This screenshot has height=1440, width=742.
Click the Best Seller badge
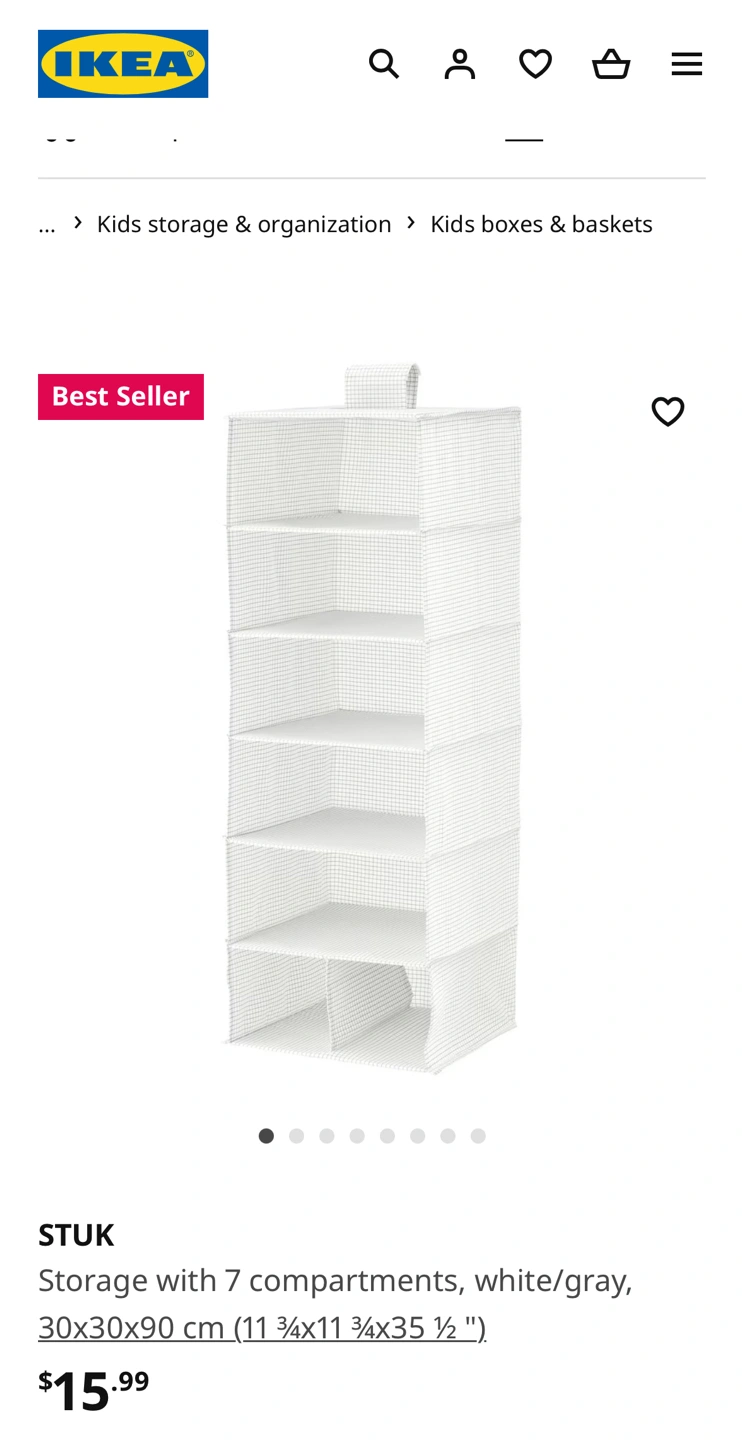coord(121,397)
